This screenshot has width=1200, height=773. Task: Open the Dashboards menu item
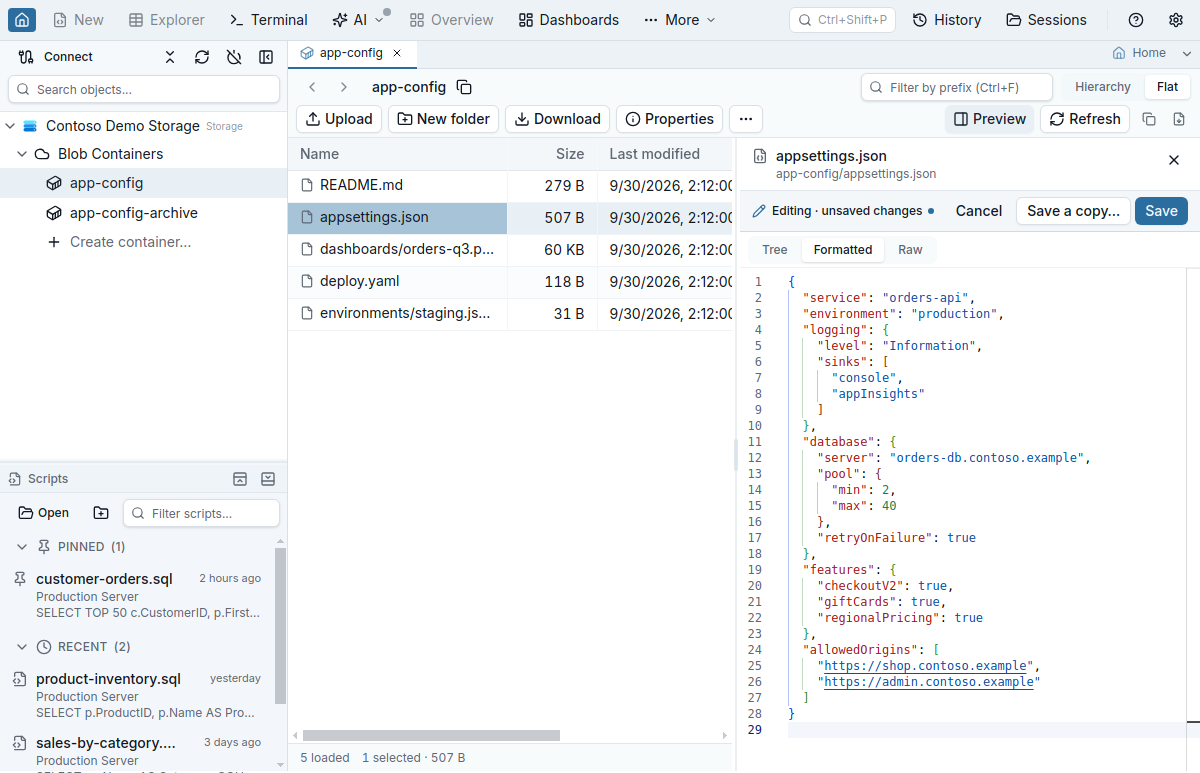[569, 20]
